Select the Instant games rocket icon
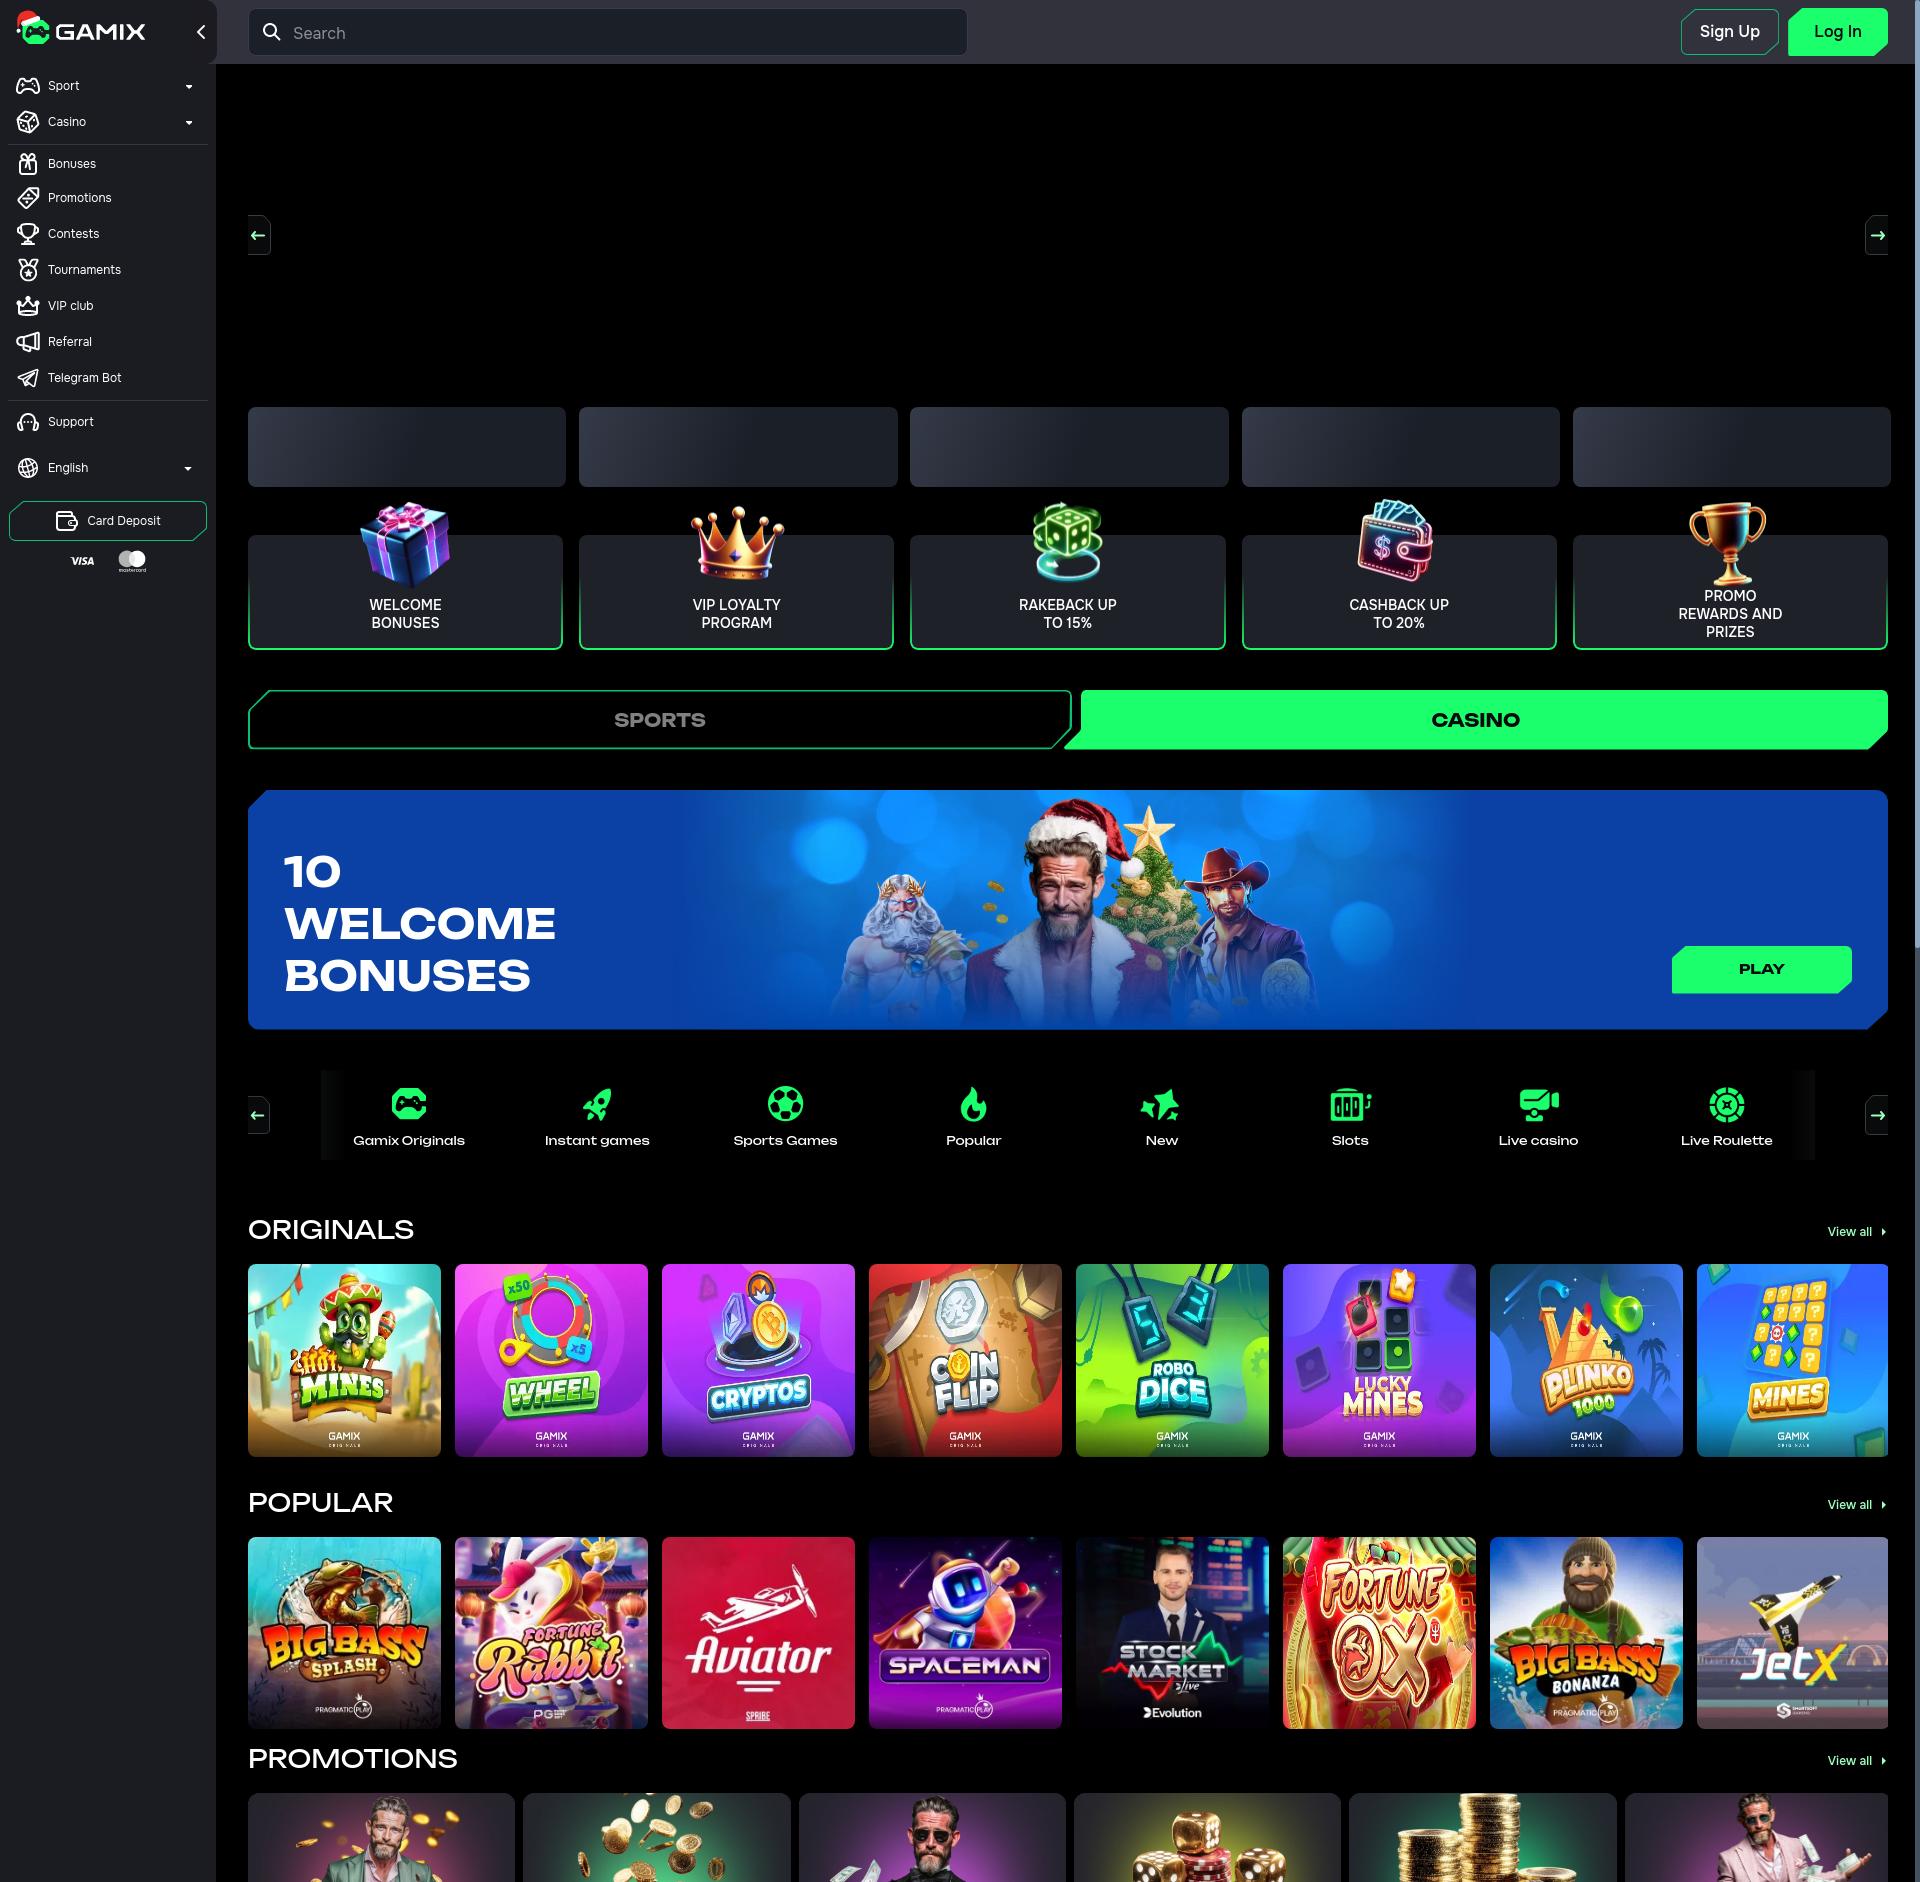1920x1882 pixels. click(596, 1105)
